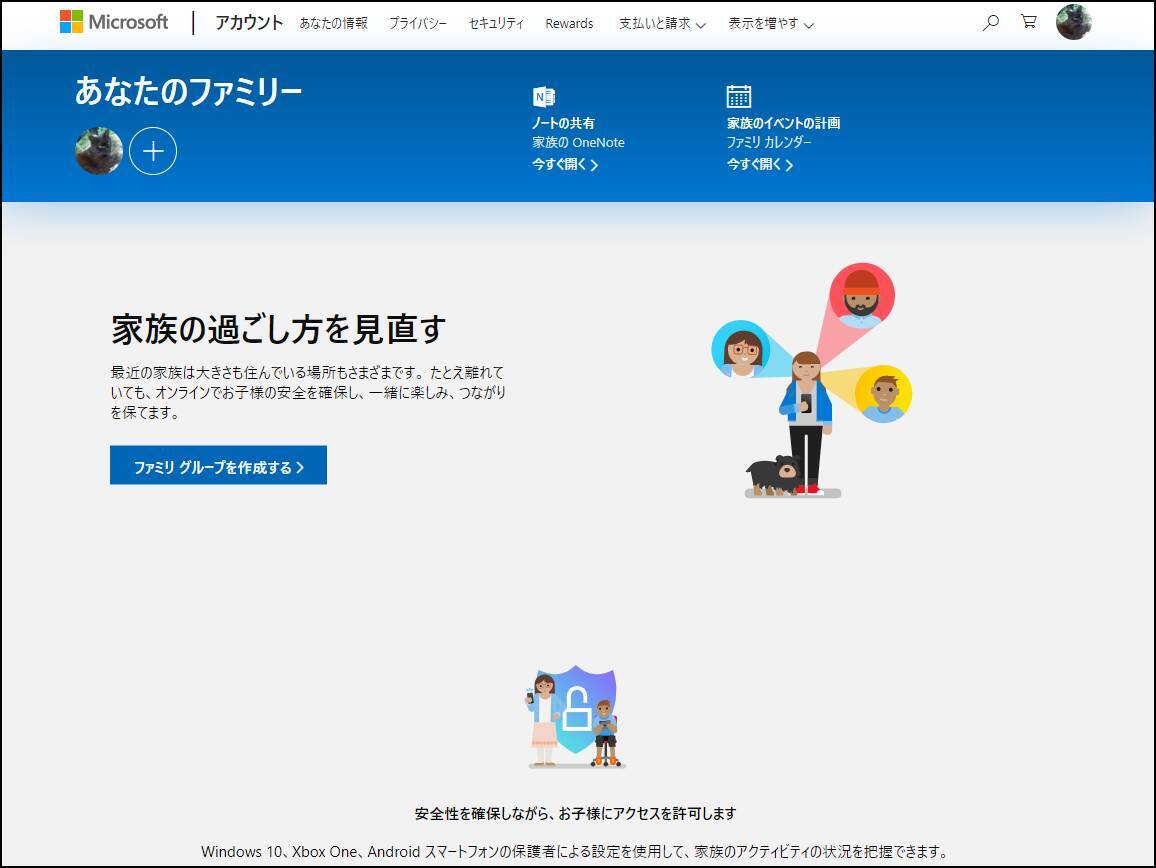The height and width of the screenshot is (868, 1156).
Task: Click the アカウント header link
Action: coord(249,22)
